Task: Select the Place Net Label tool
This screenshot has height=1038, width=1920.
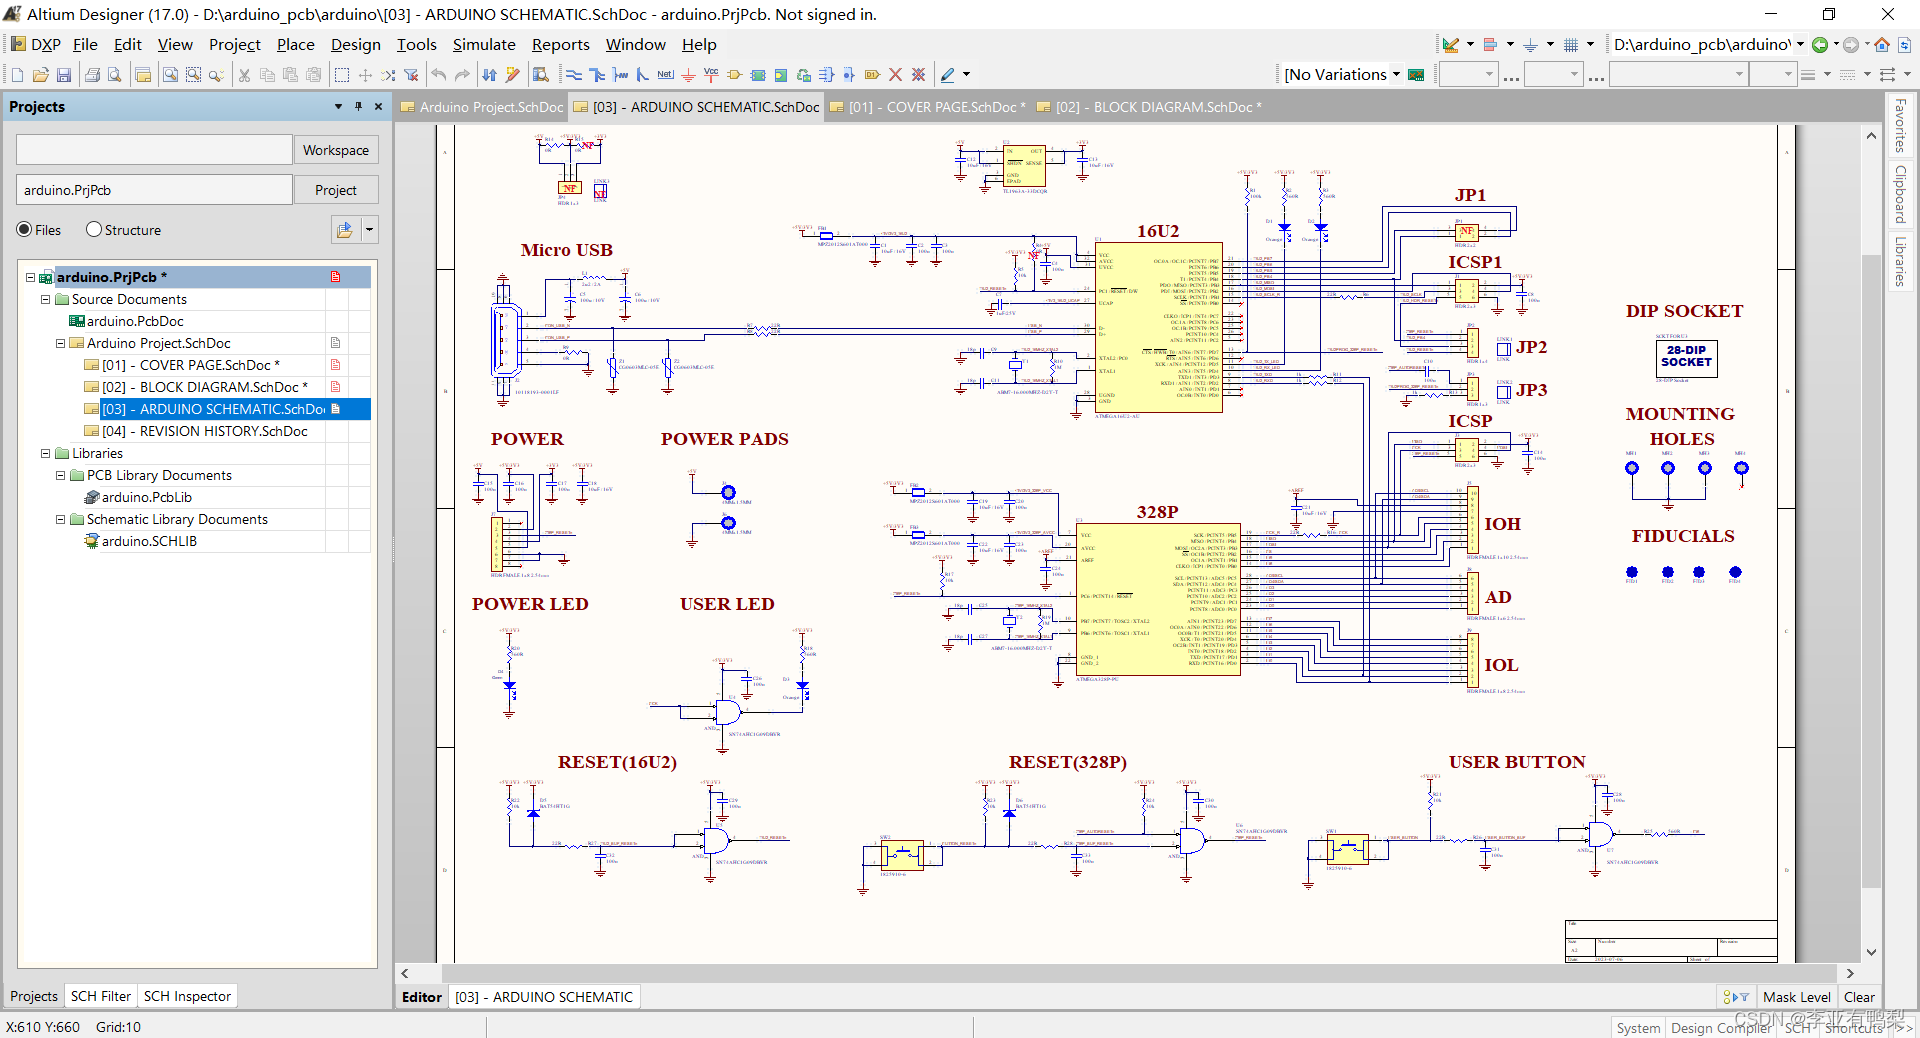Action: (665, 75)
